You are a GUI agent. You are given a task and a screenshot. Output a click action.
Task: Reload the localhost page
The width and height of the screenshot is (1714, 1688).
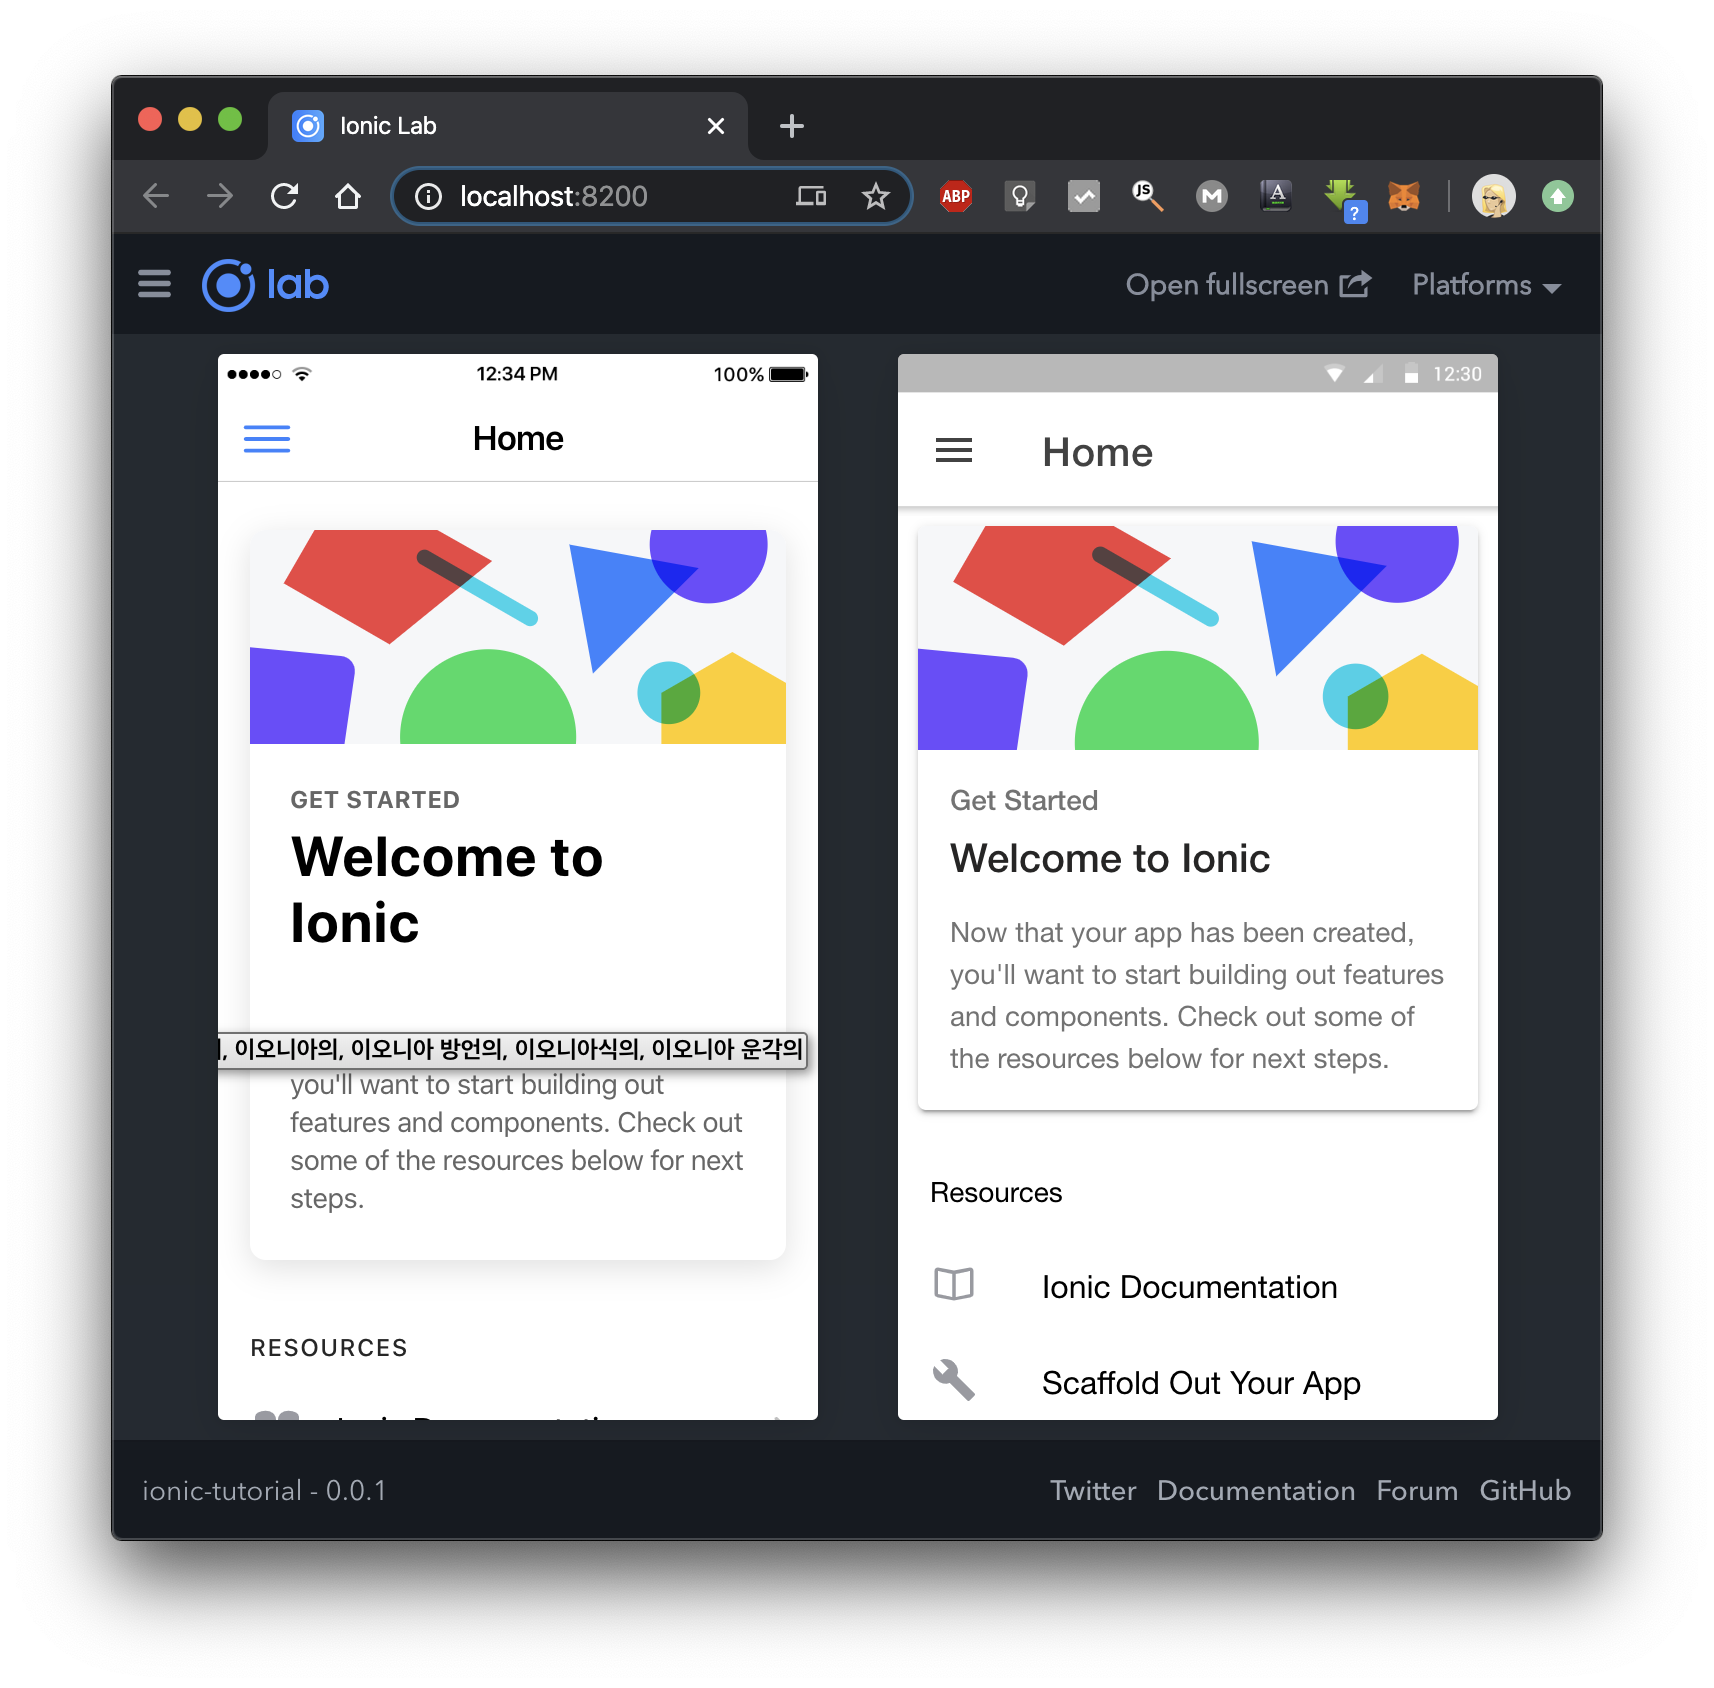pyautogui.click(x=284, y=196)
